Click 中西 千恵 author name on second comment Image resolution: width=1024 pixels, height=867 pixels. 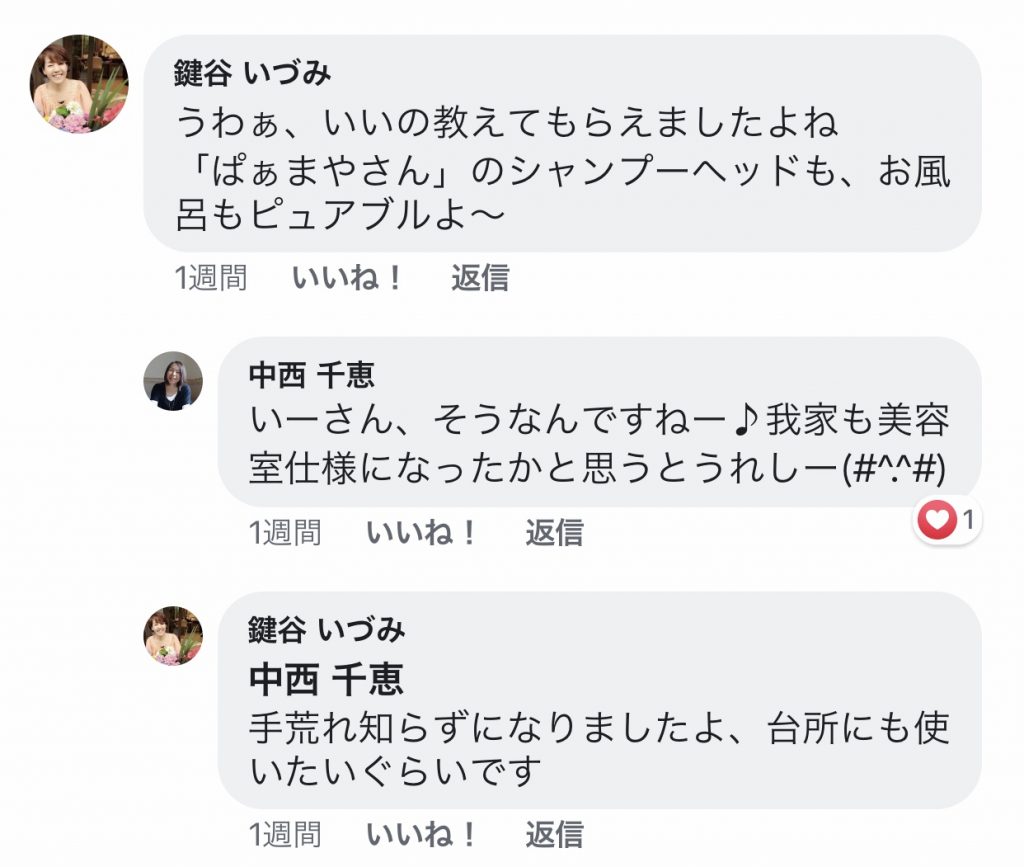pos(312,375)
